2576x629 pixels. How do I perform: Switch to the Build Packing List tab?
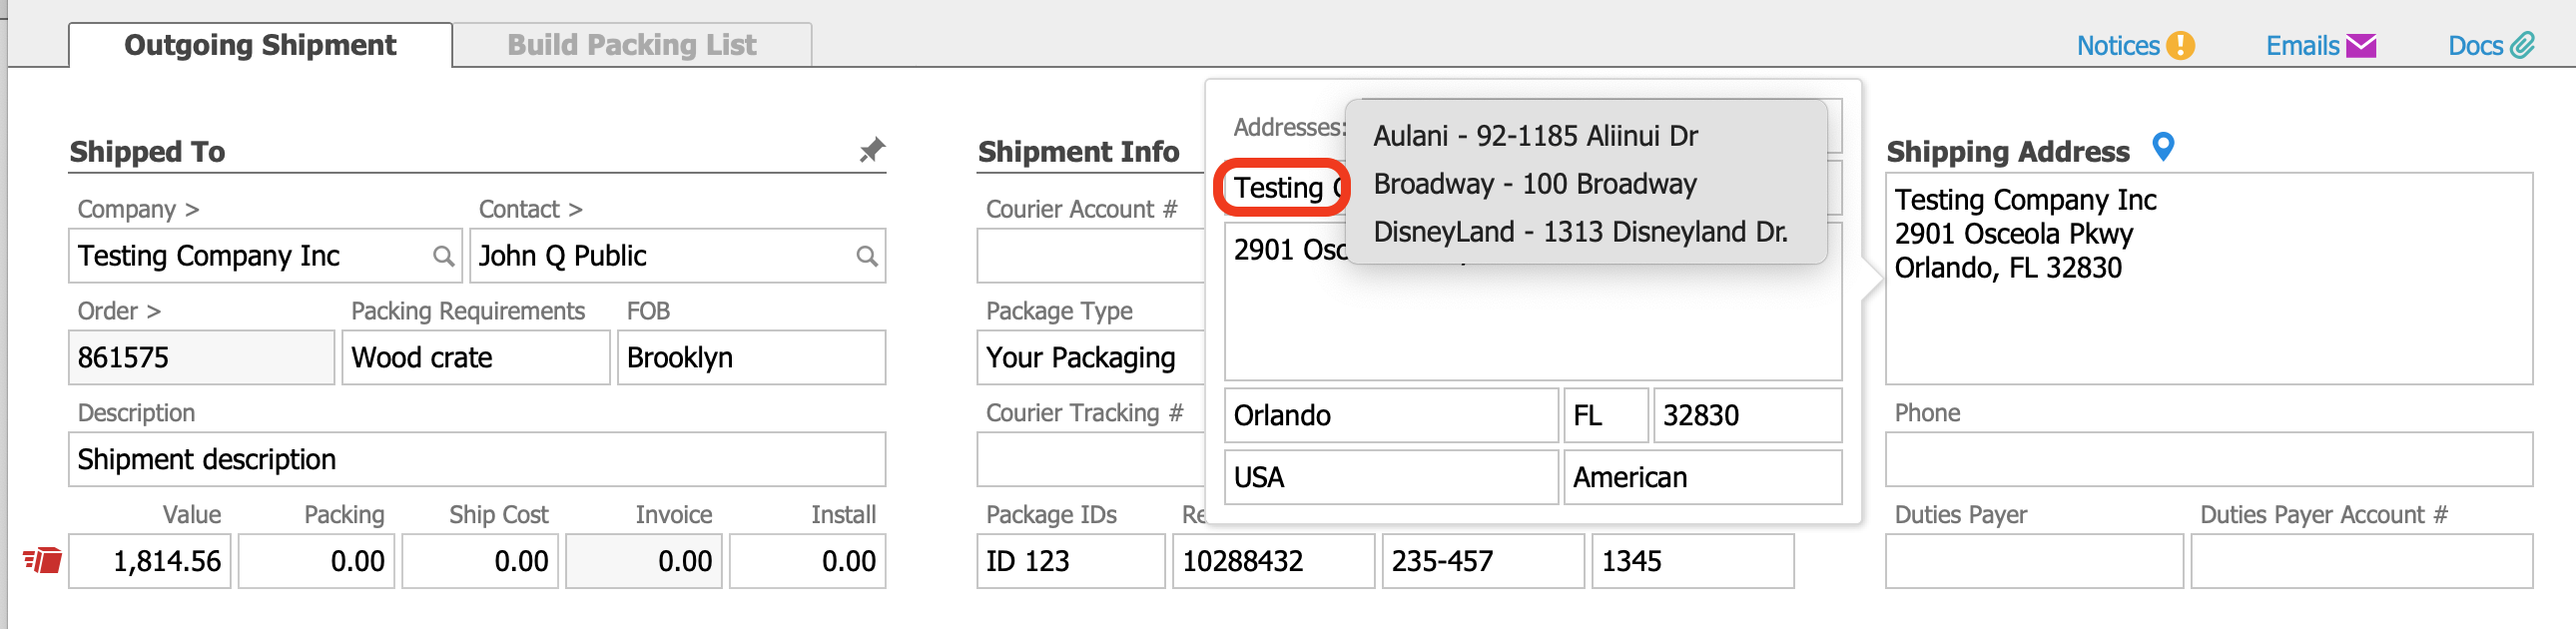click(631, 45)
